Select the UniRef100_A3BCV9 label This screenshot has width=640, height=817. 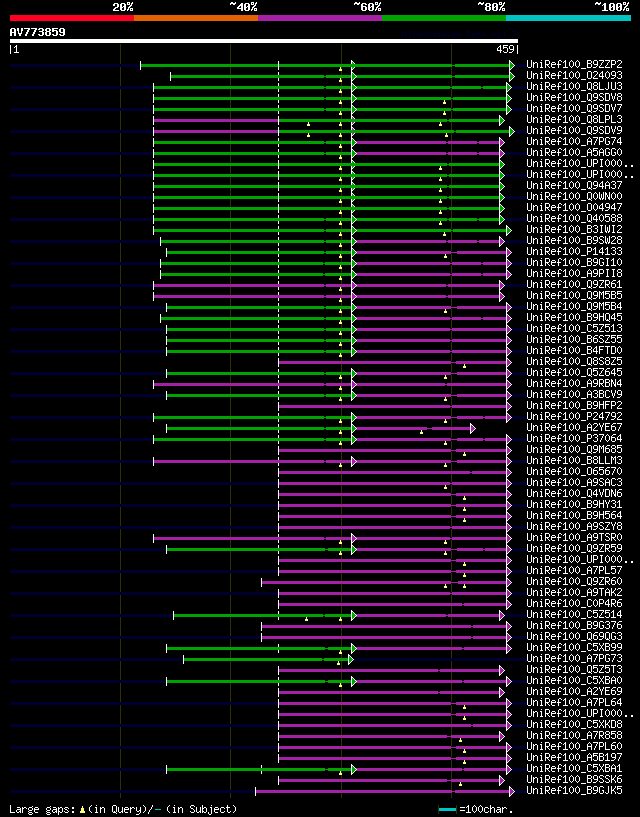(574, 394)
